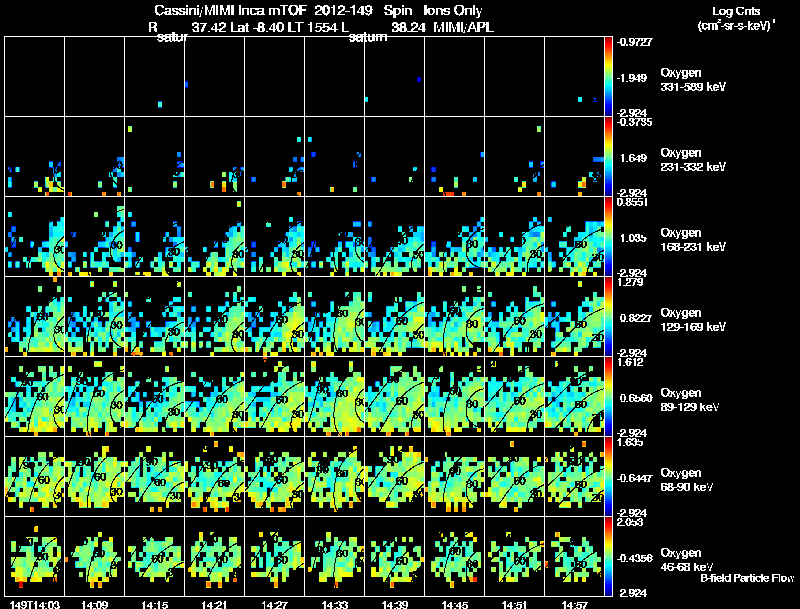
Task: Click the 14:09 panel in Oxygen 168-231 keV row
Action: (x=94, y=237)
